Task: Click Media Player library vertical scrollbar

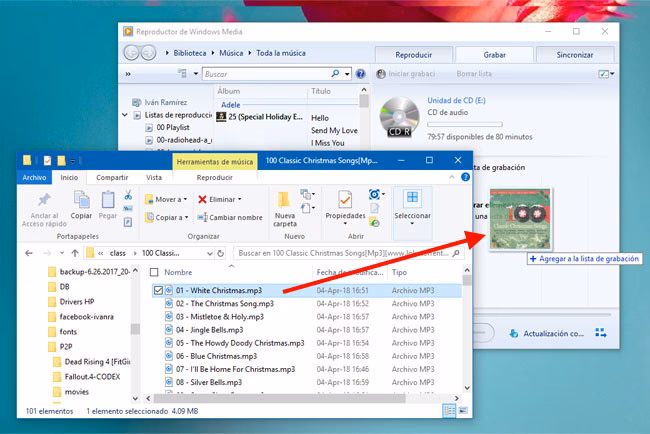Action: [364, 101]
